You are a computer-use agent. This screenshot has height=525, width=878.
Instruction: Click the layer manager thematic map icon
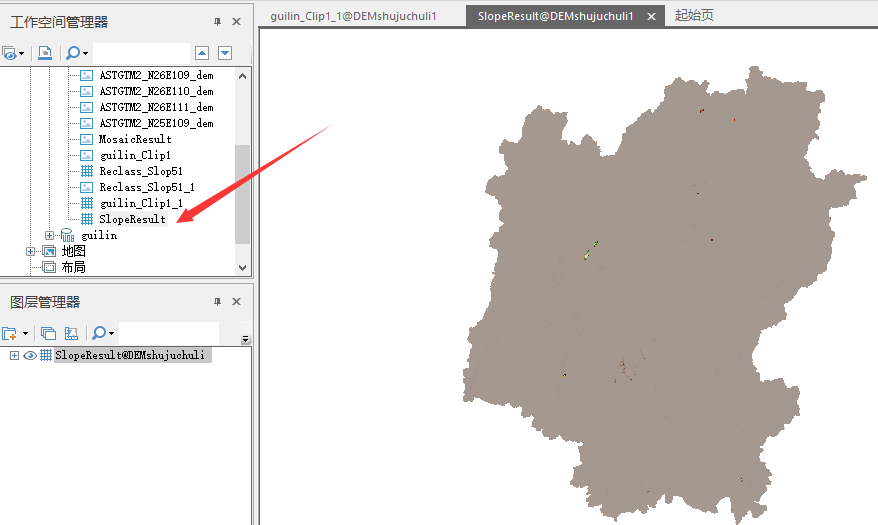[71, 334]
